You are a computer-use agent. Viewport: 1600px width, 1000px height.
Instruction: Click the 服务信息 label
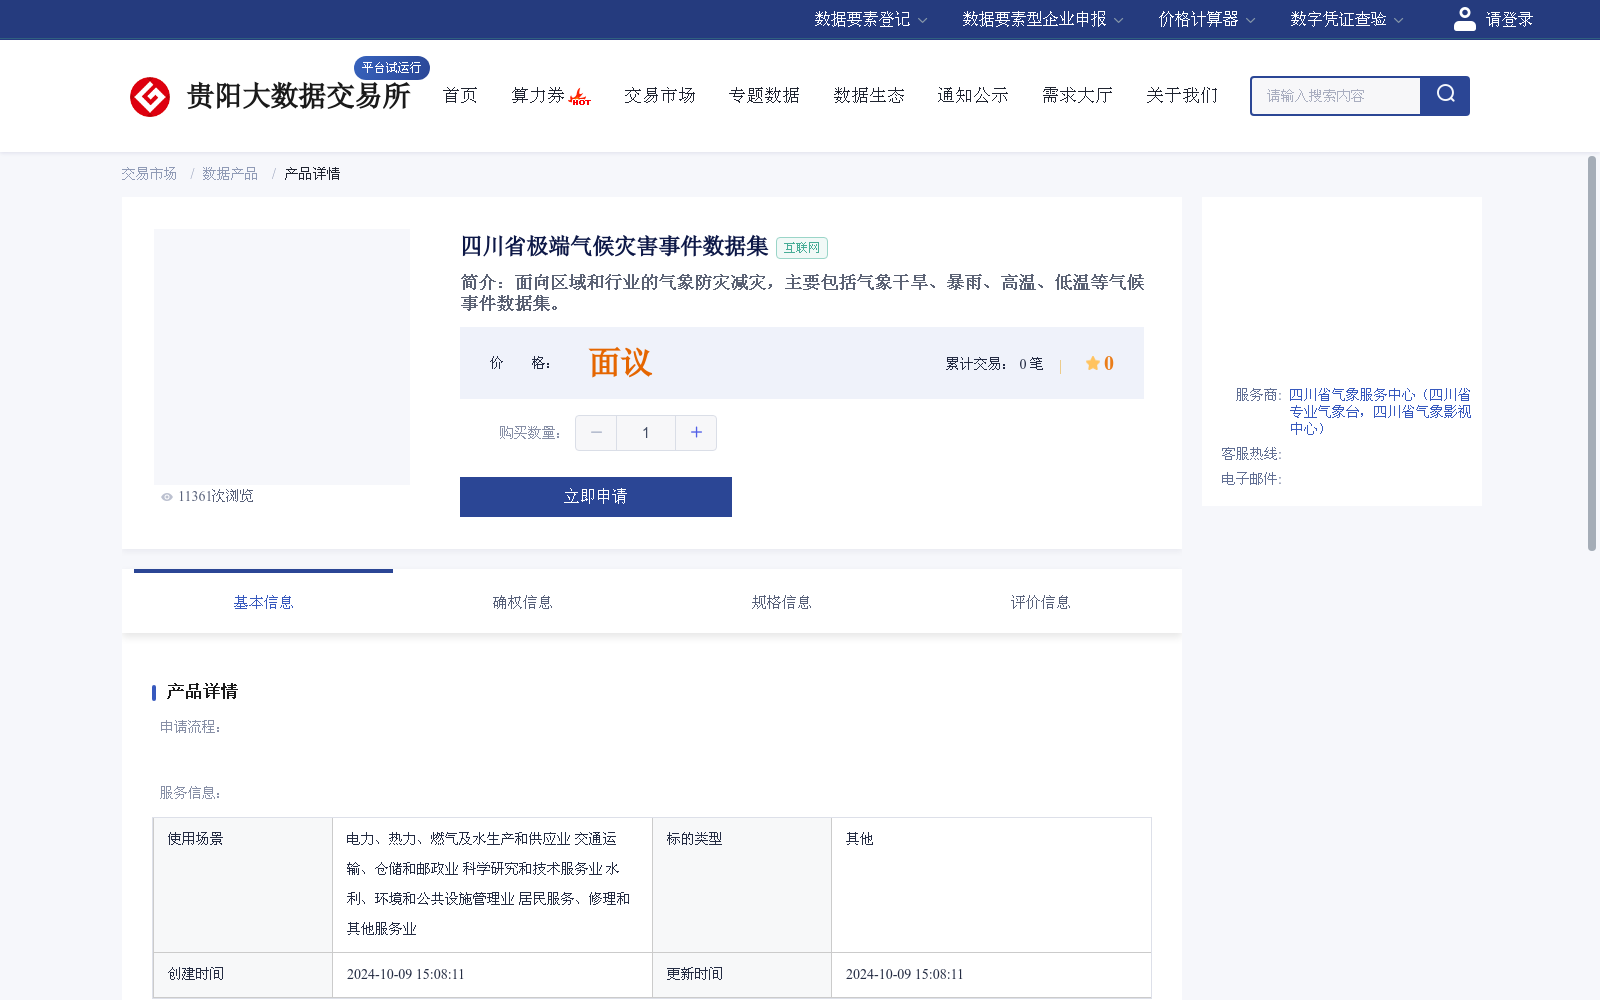tap(190, 793)
